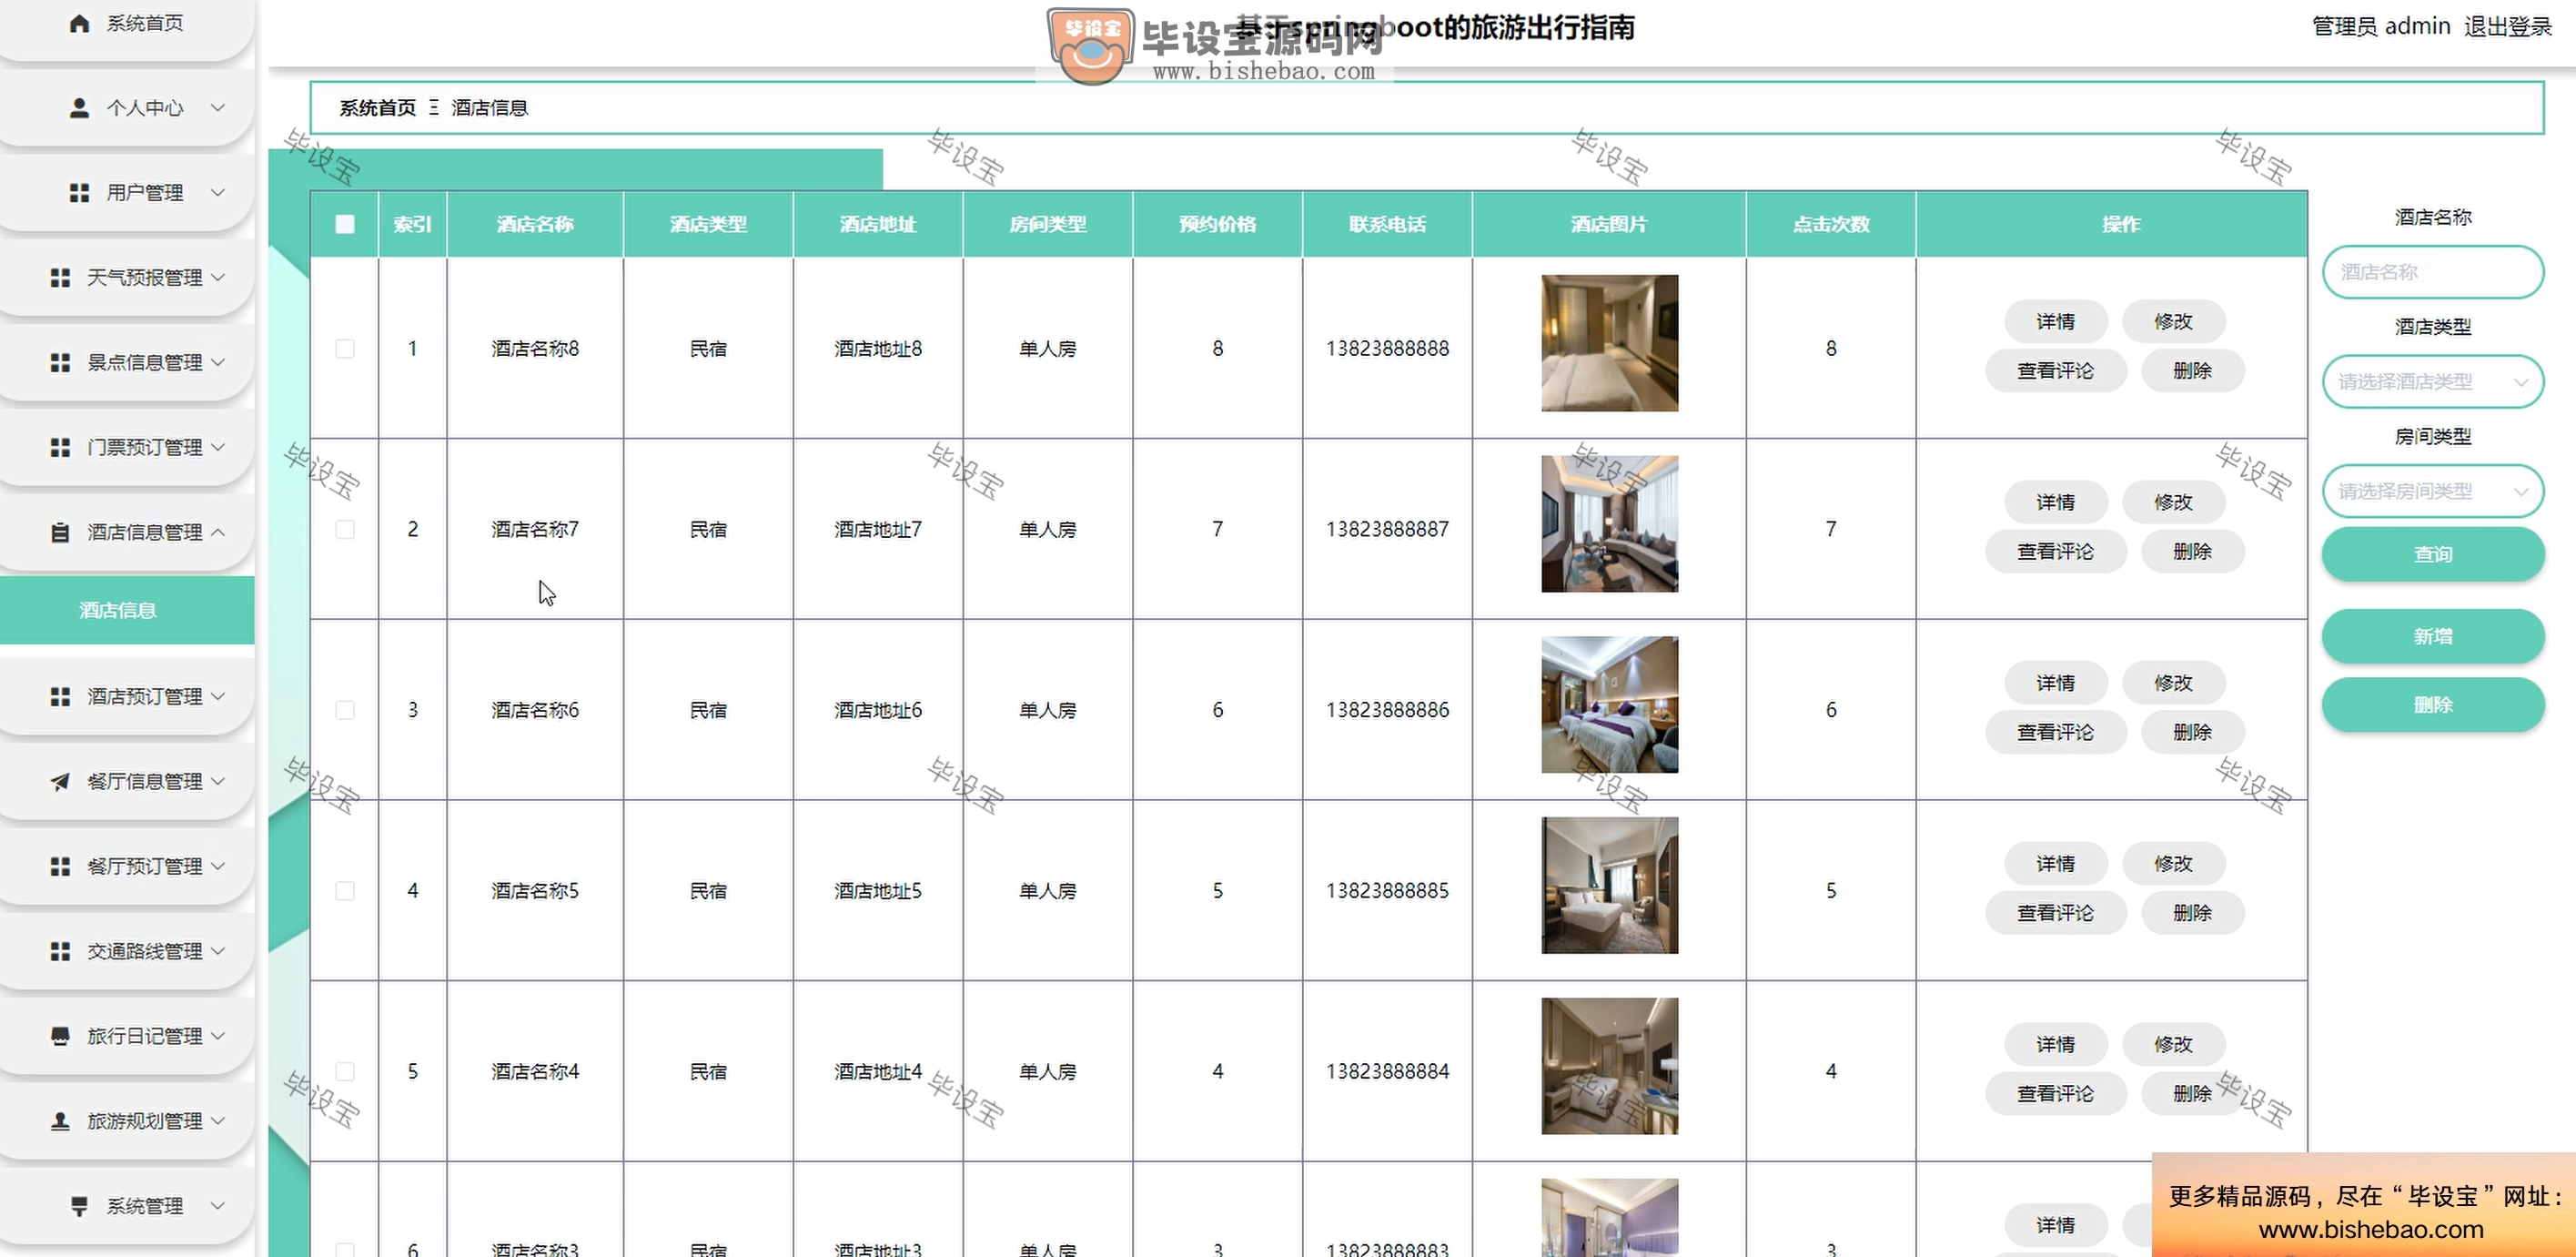Toggle the select-all checkbox in table header

pos(345,224)
